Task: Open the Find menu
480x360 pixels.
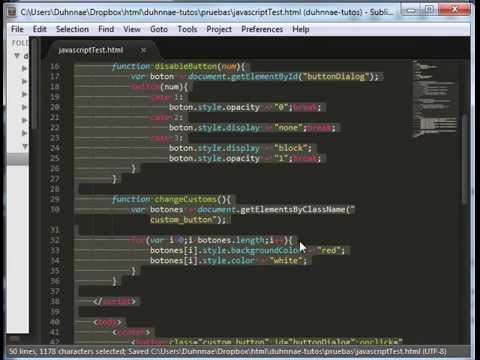Action: tap(106, 29)
